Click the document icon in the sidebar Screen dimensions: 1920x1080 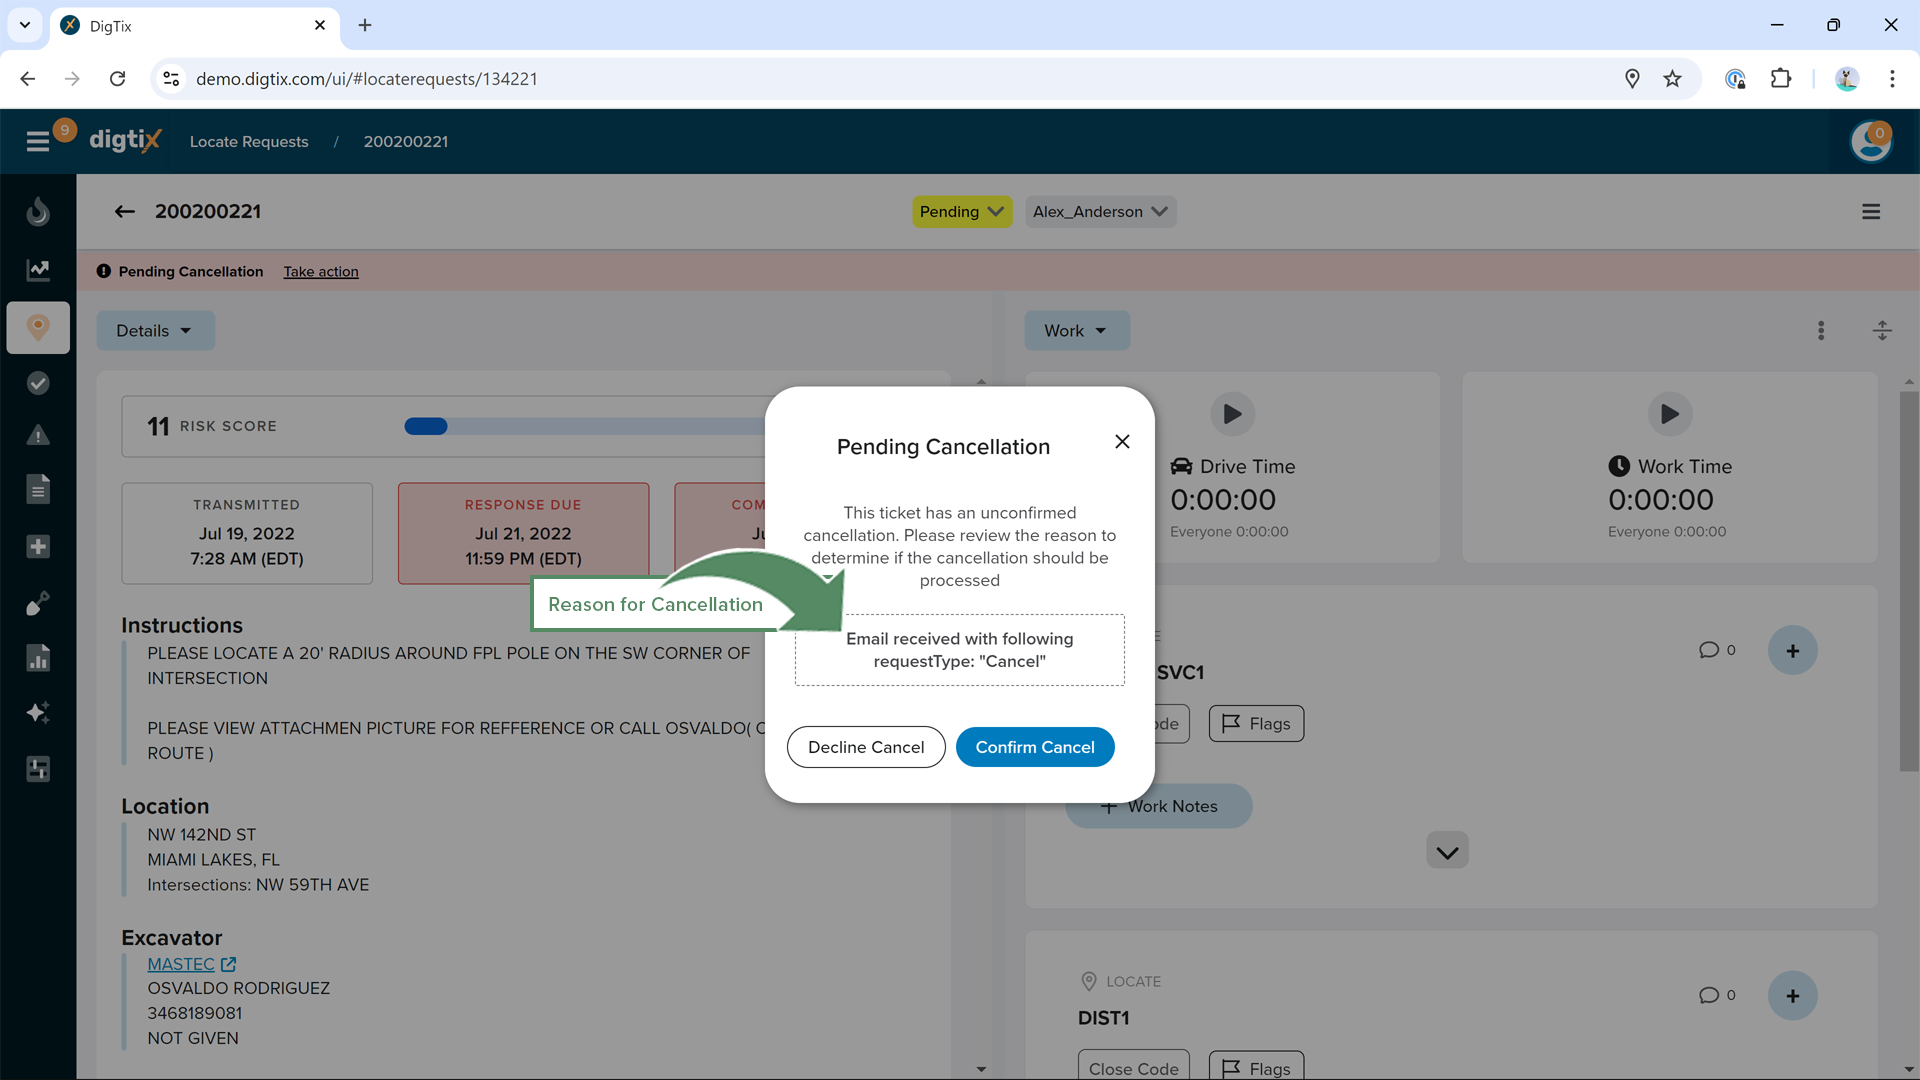(38, 490)
